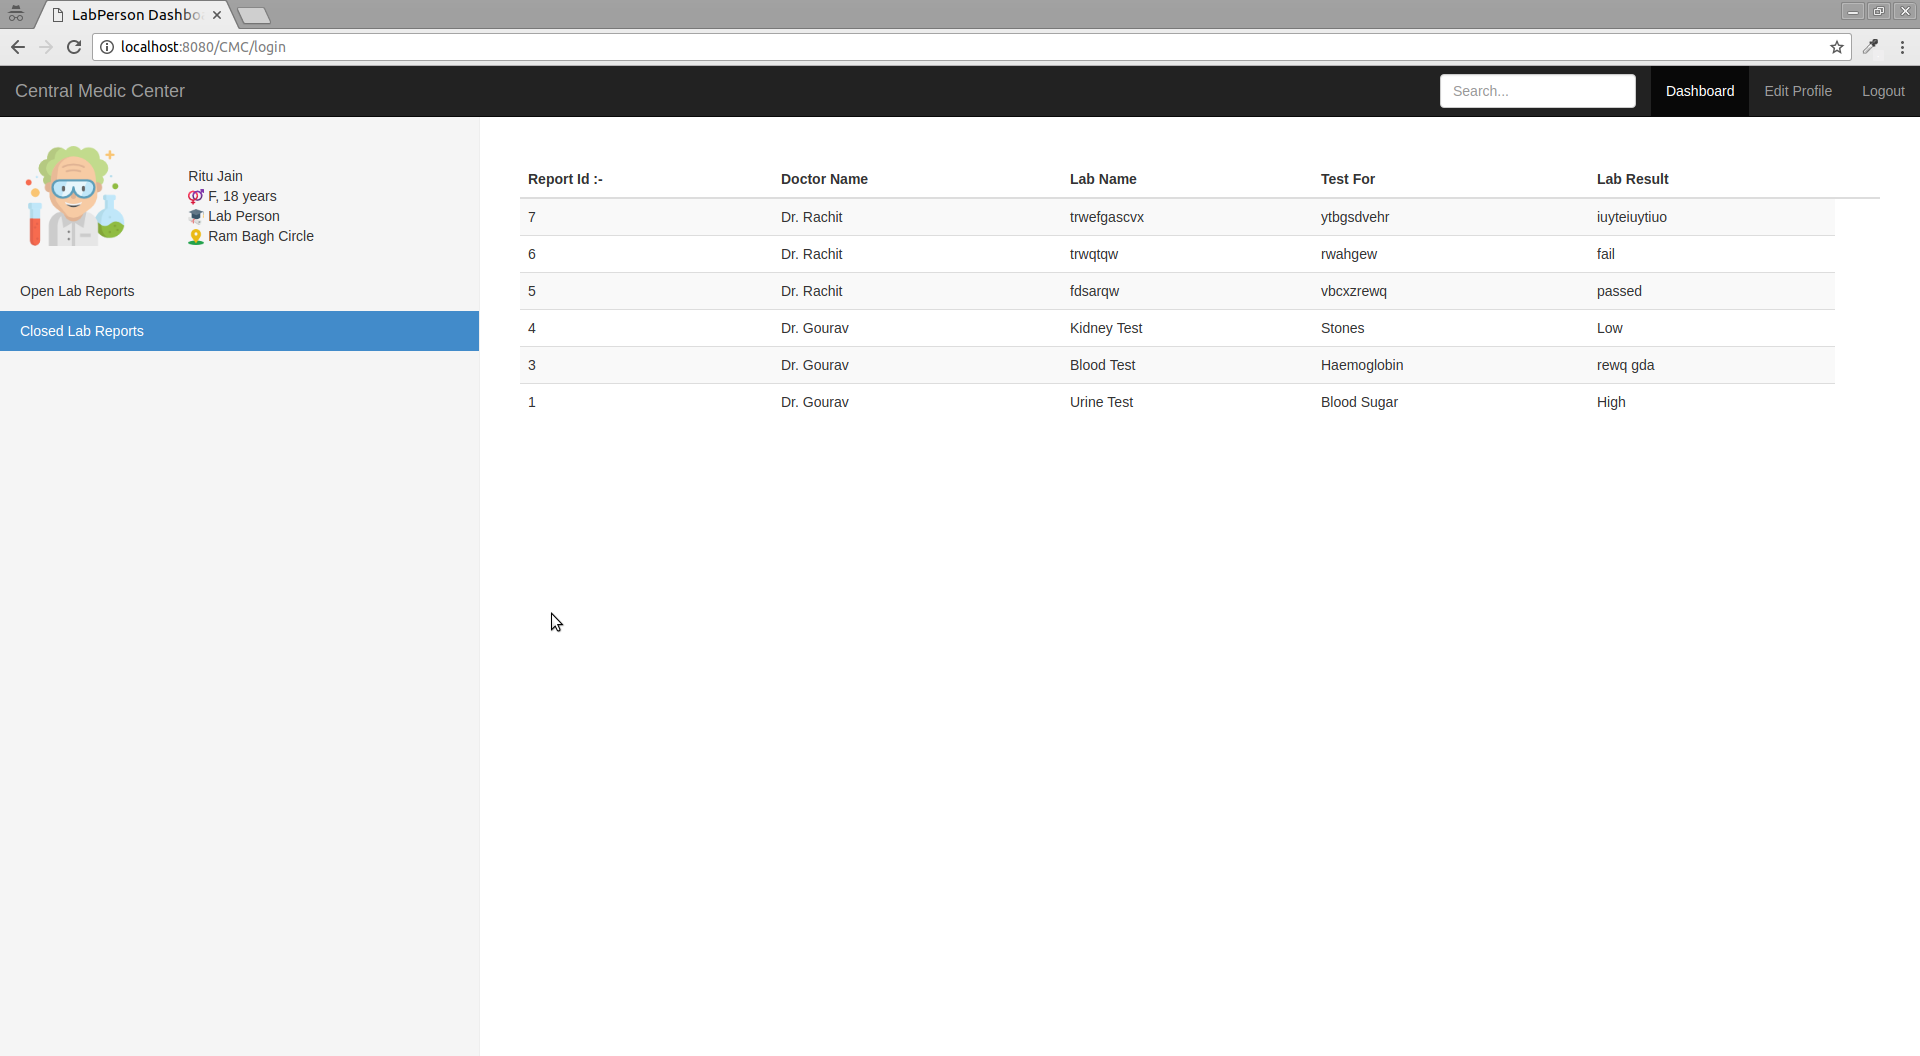The image size is (1920, 1056).
Task: Bookmark page using star icon
Action: pyautogui.click(x=1837, y=47)
